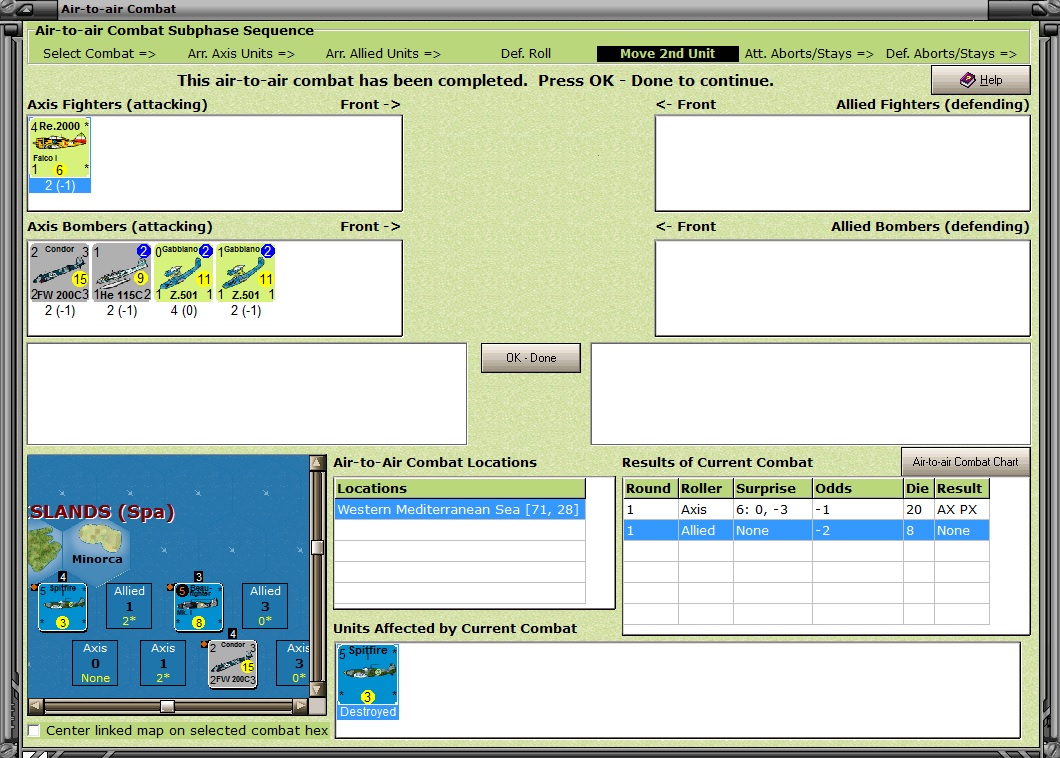The width and height of the screenshot is (1060, 758).
Task: Click the map vertical scrollbar up arrow
Action: [316, 463]
